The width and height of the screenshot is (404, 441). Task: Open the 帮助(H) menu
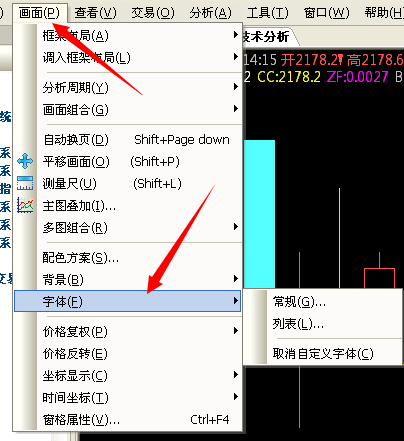(383, 13)
